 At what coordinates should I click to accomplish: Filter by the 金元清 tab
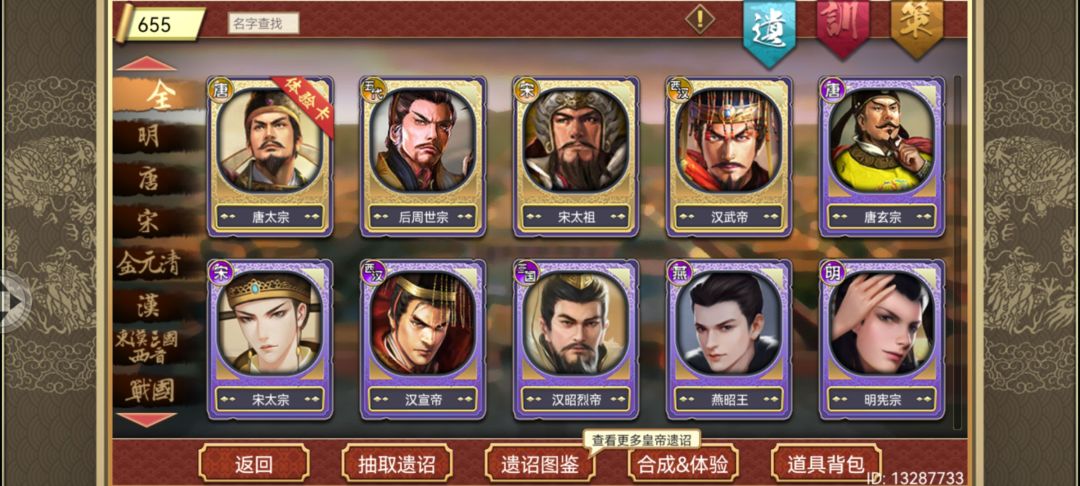tap(149, 262)
